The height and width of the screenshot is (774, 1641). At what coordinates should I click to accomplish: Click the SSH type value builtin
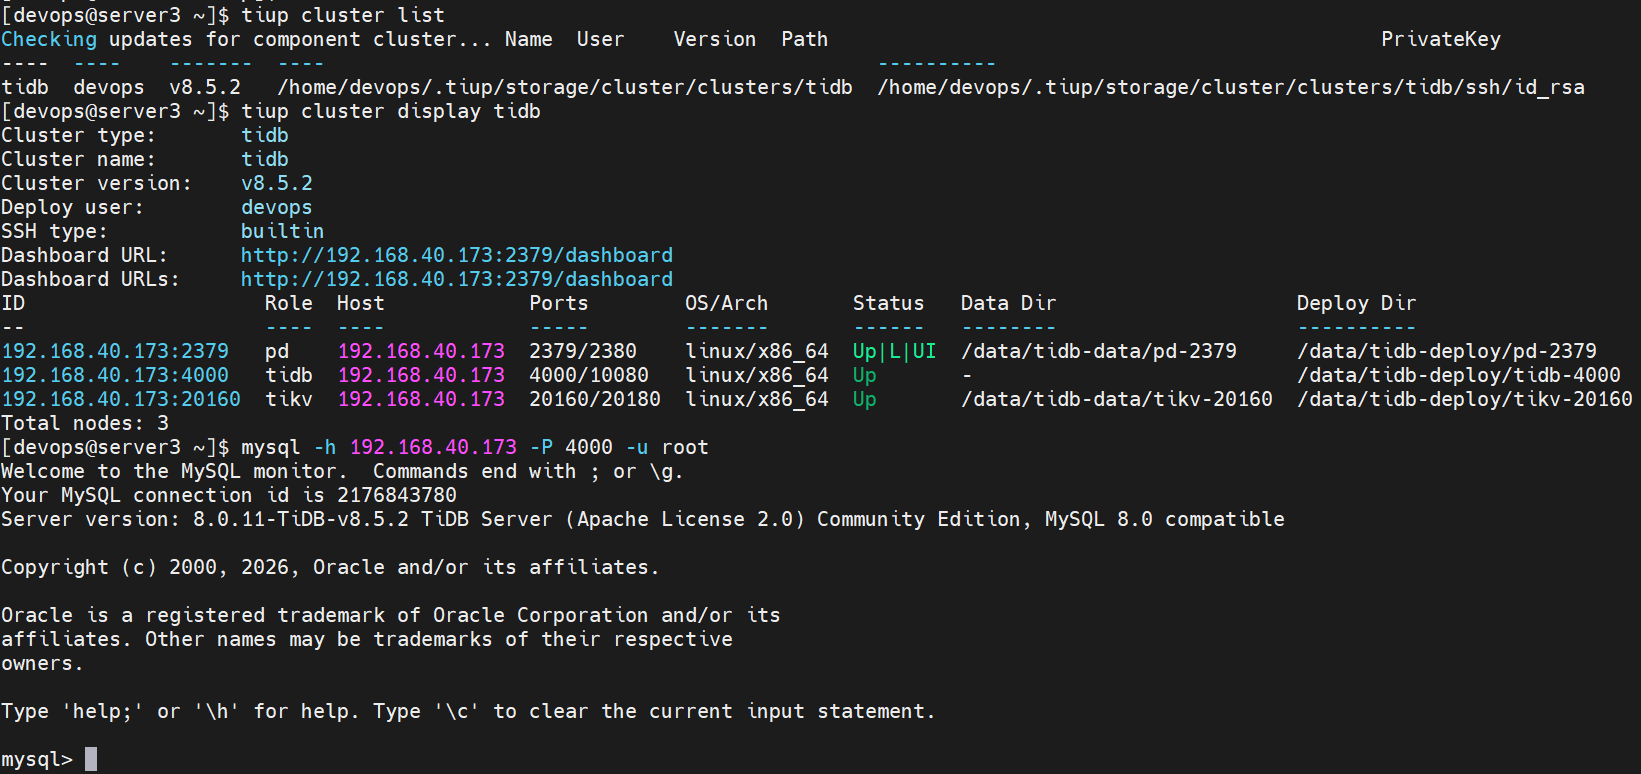click(283, 231)
